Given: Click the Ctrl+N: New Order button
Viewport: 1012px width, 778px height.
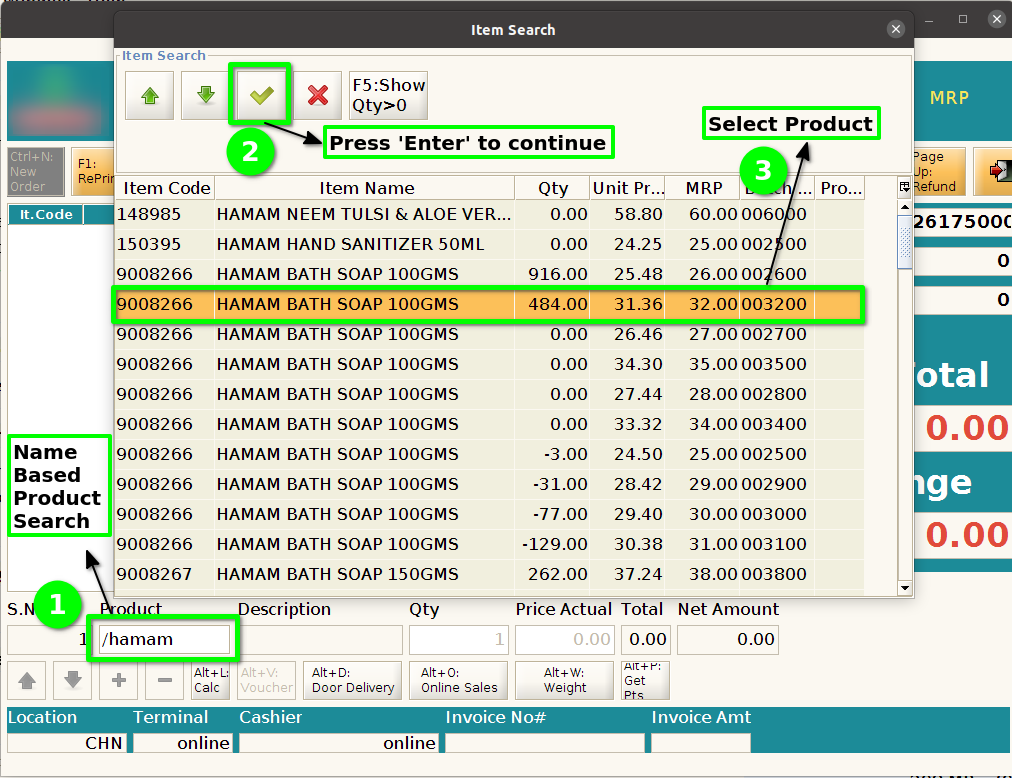Looking at the screenshot, I should [x=35, y=172].
